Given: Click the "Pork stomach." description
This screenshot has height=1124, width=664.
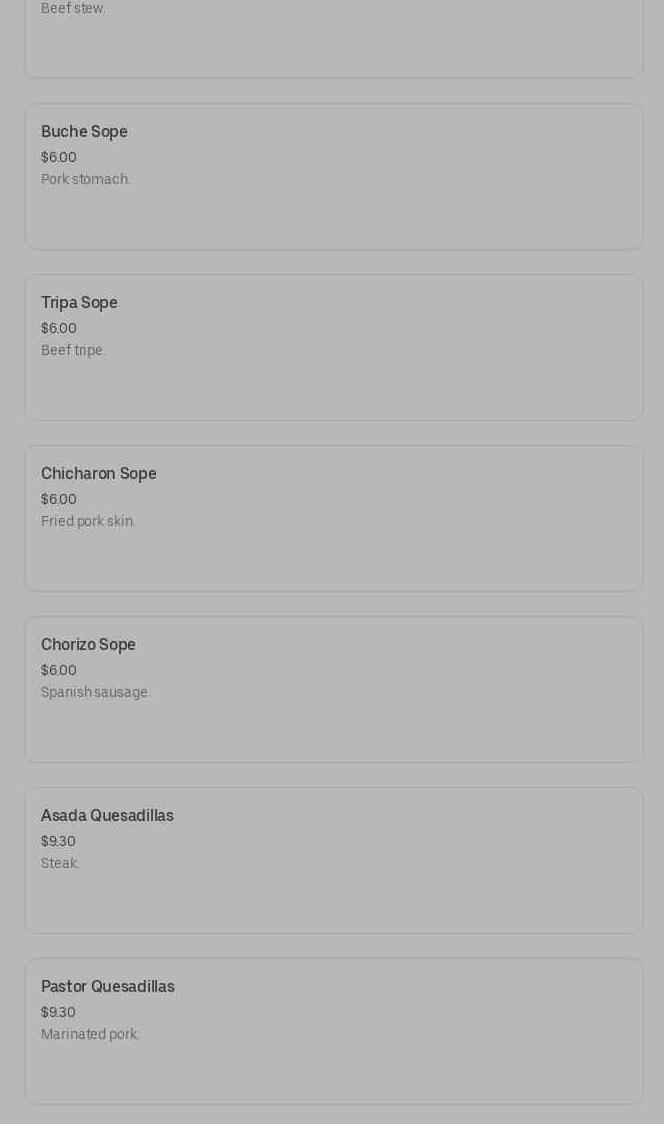Looking at the screenshot, I should coord(86,180).
